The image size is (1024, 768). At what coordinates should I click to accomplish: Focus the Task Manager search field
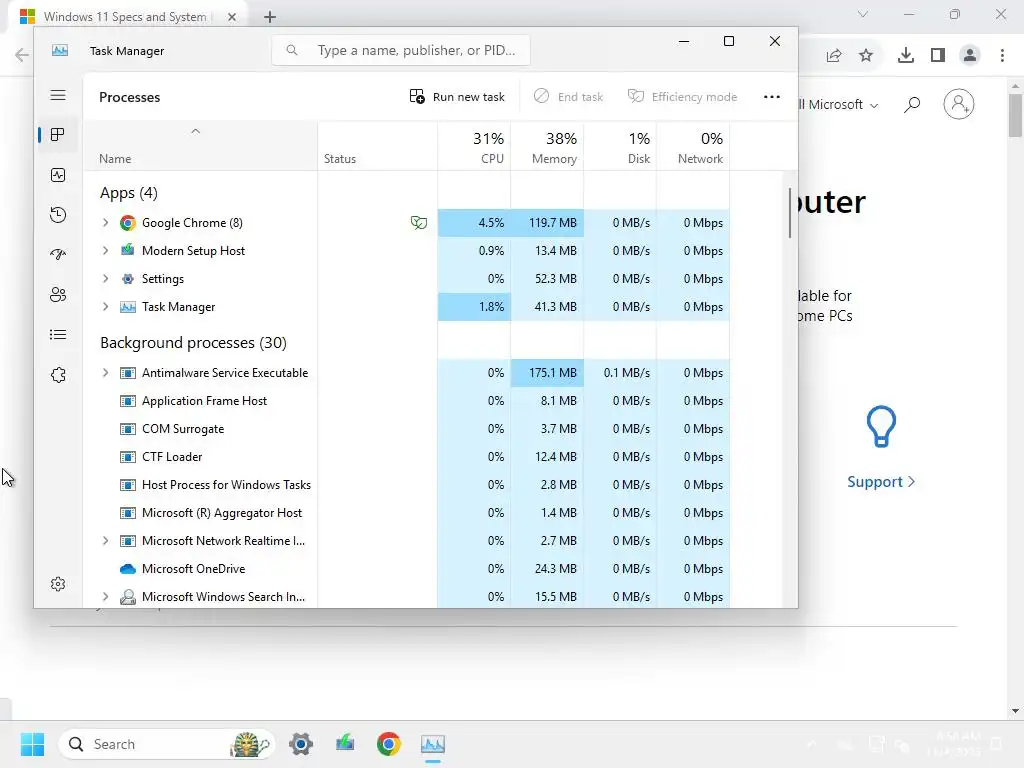point(401,50)
